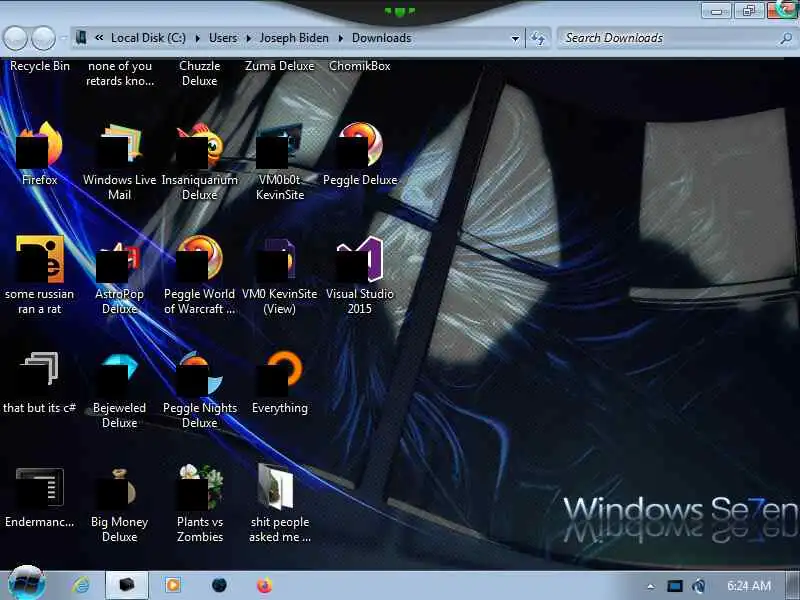Open the Everything search desktop icon
The width and height of the screenshot is (800, 600).
[x=280, y=382]
